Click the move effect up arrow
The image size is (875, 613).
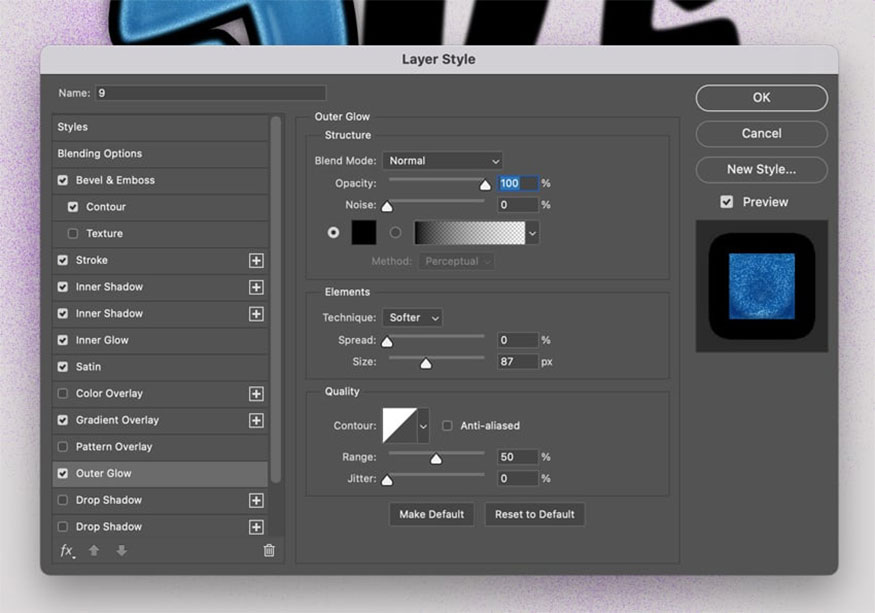tap(94, 551)
